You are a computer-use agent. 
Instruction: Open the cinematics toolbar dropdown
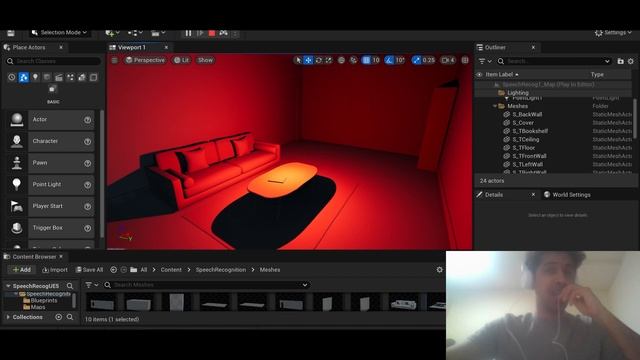[x=158, y=33]
